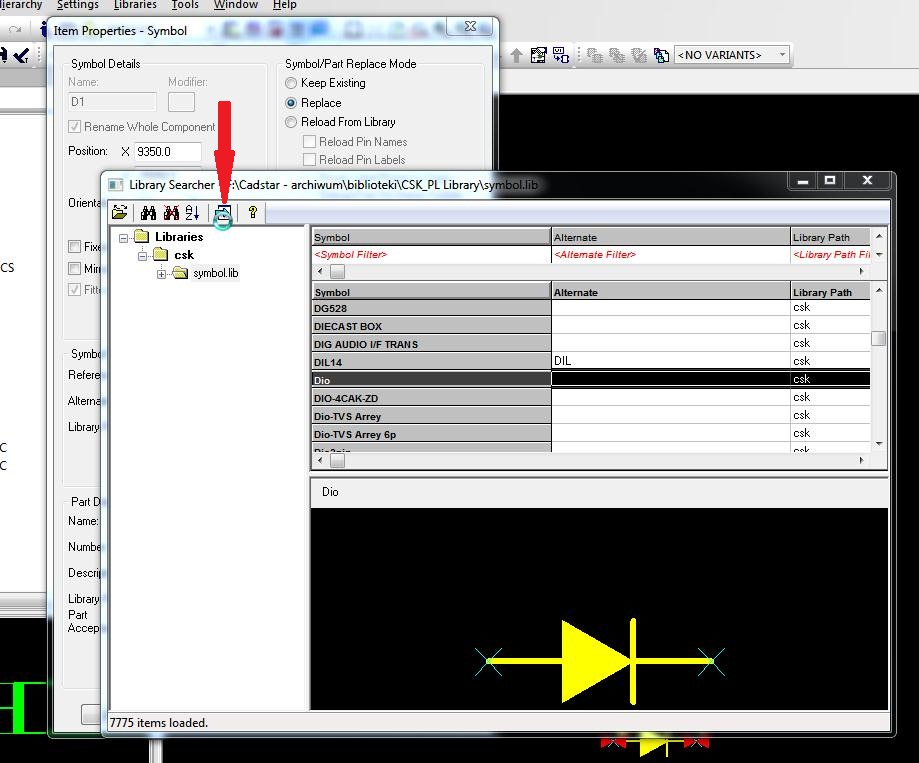Viewport: 919px width, 763px height.
Task: Open the Help menu
Action: 285,5
